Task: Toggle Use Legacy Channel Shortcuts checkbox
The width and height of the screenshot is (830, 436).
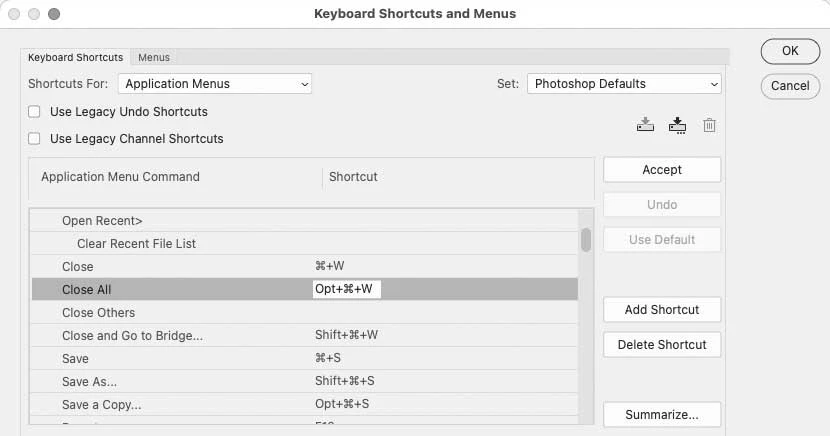Action: coord(36,139)
